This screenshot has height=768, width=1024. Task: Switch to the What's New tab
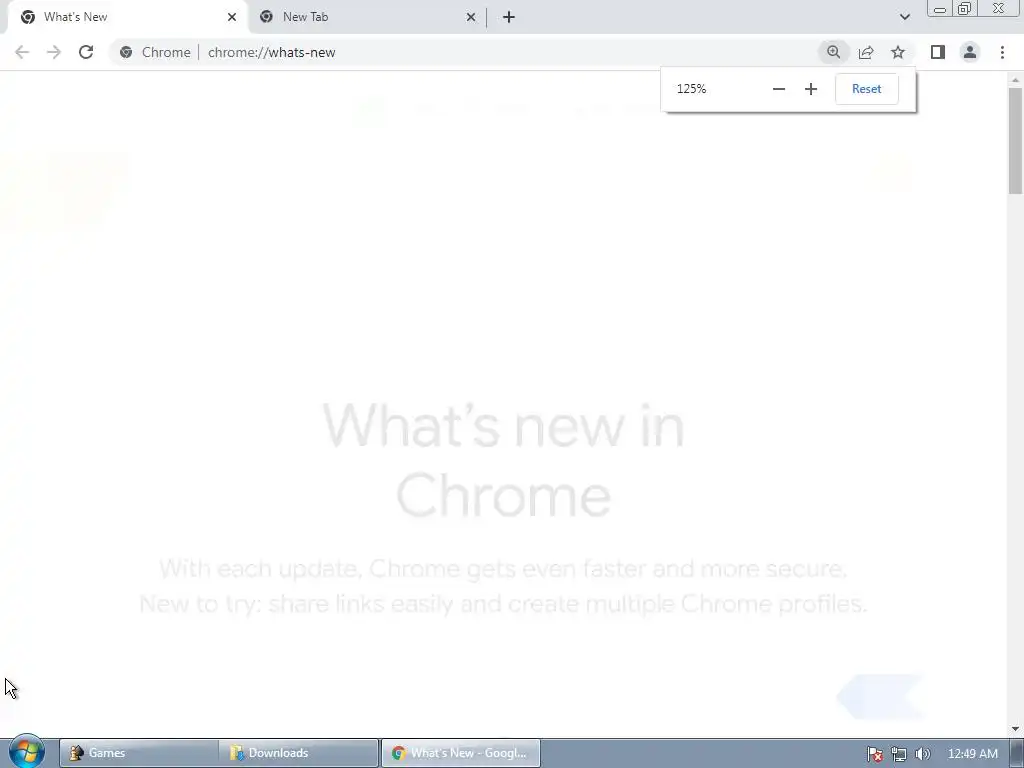pyautogui.click(x=127, y=17)
